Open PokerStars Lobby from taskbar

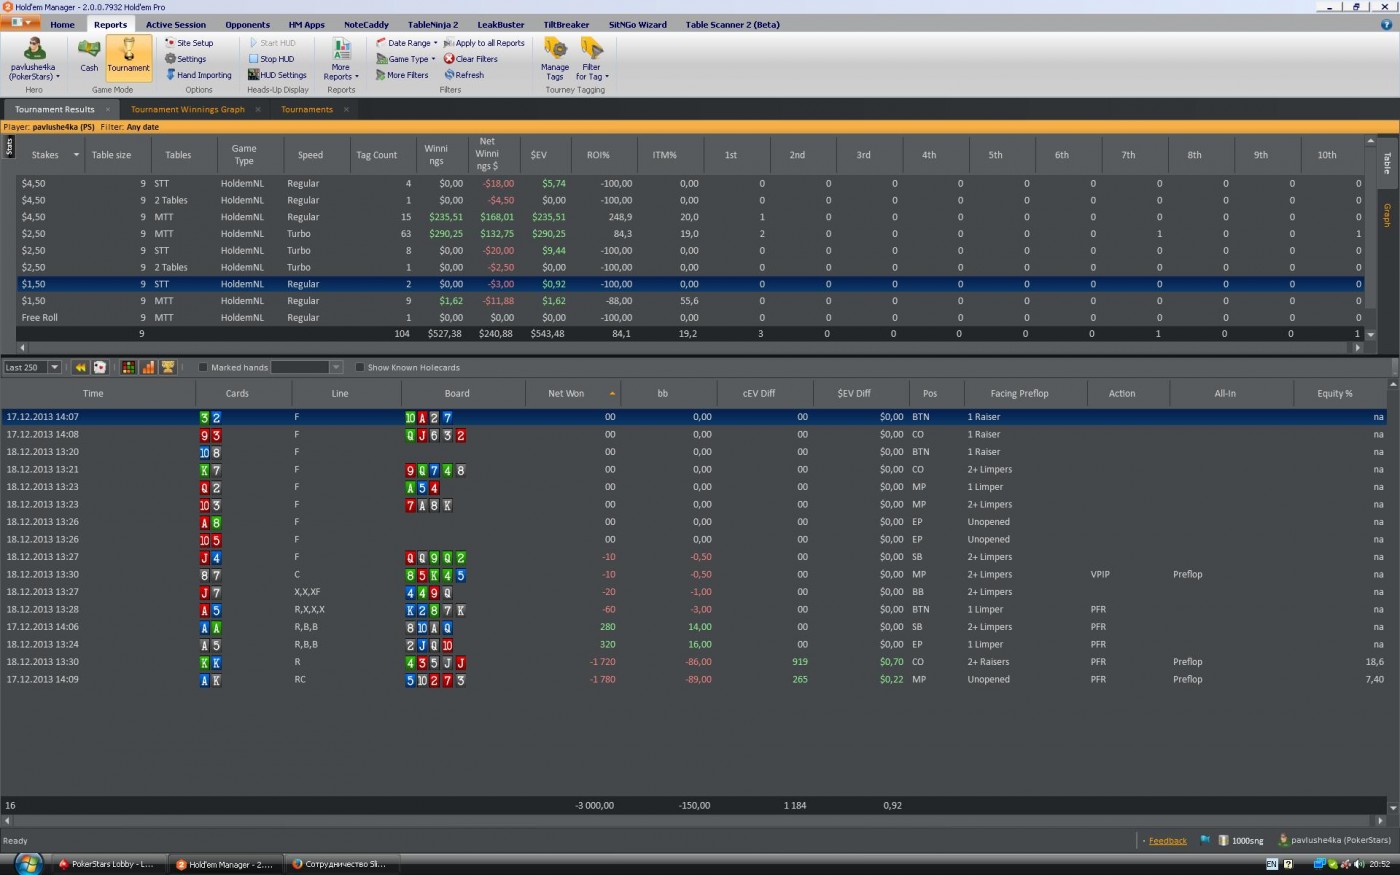coord(106,864)
